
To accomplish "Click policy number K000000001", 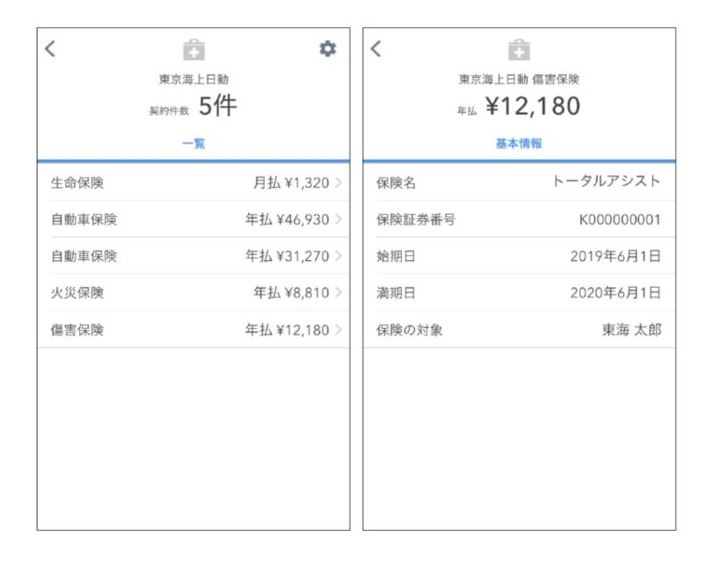I will (x=620, y=220).
